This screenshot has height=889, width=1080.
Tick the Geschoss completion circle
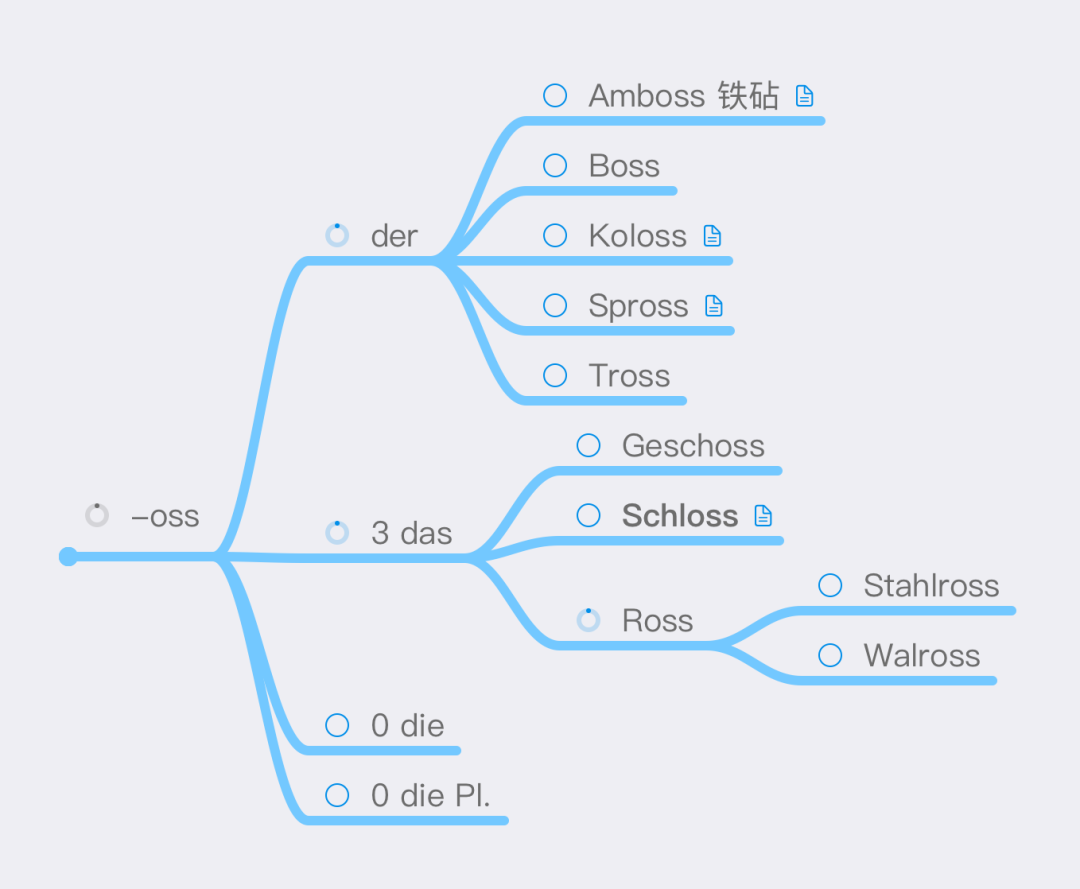coord(588,445)
